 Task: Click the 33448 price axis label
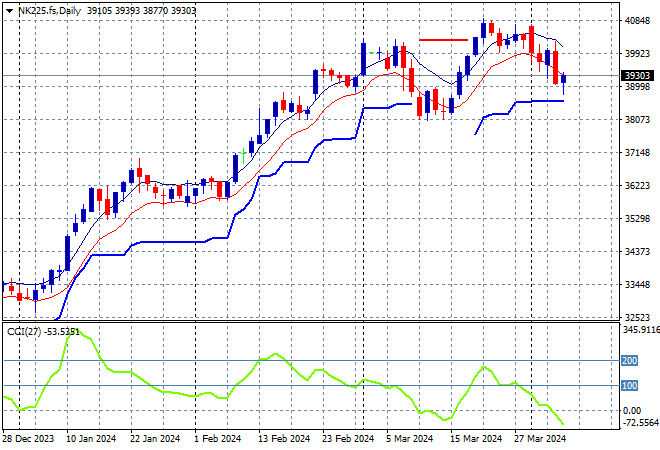pos(637,285)
